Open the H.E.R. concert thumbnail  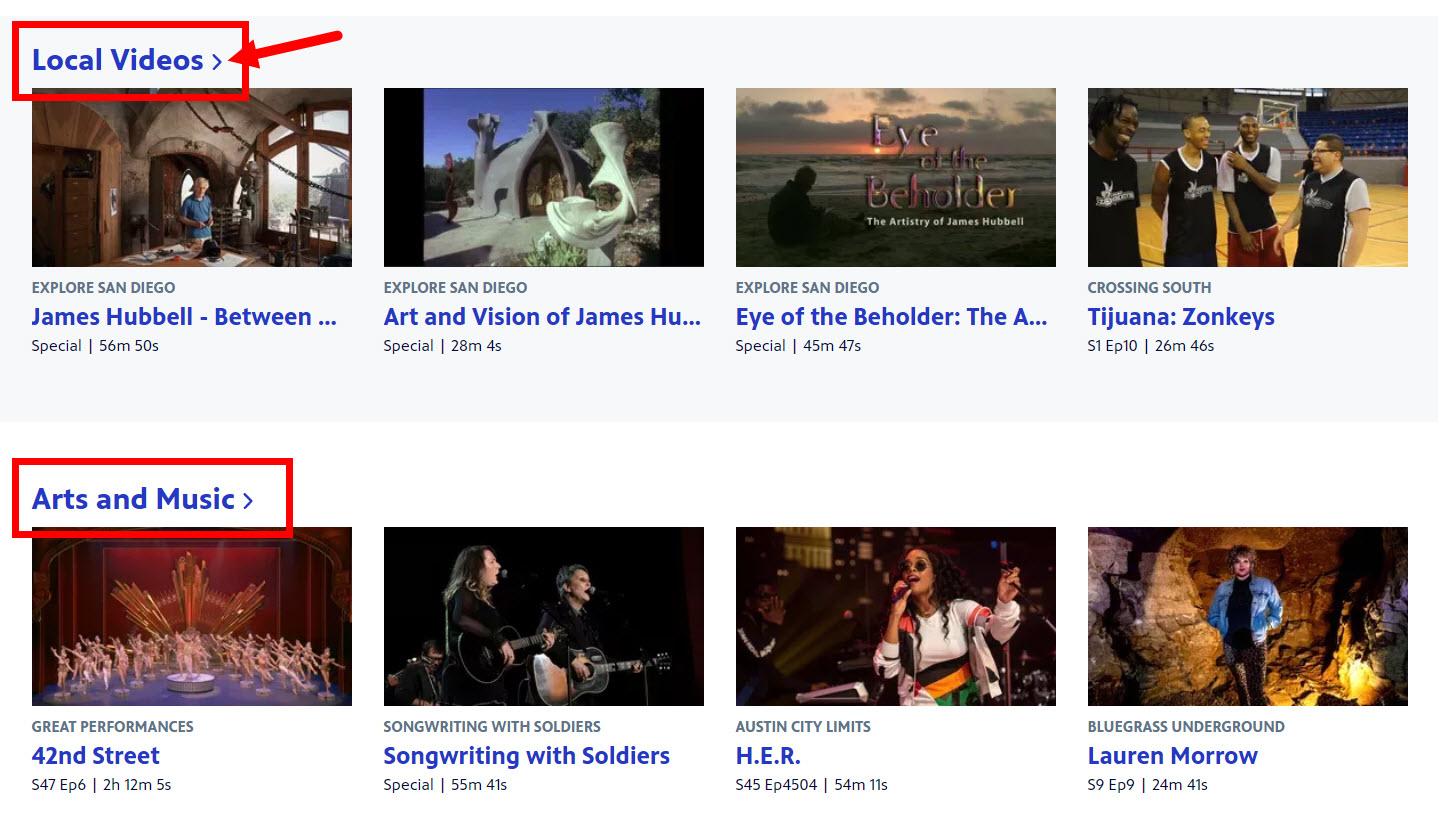pyautogui.click(x=896, y=616)
